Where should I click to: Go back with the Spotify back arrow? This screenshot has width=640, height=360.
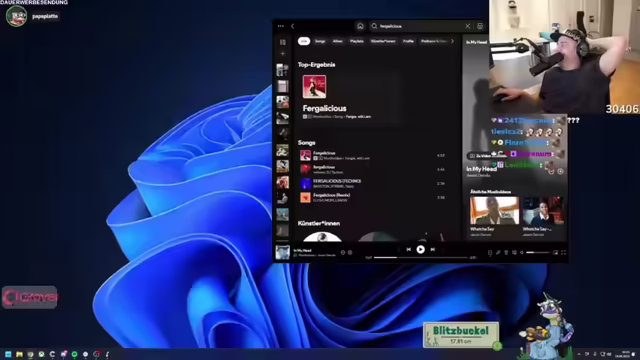(x=293, y=26)
